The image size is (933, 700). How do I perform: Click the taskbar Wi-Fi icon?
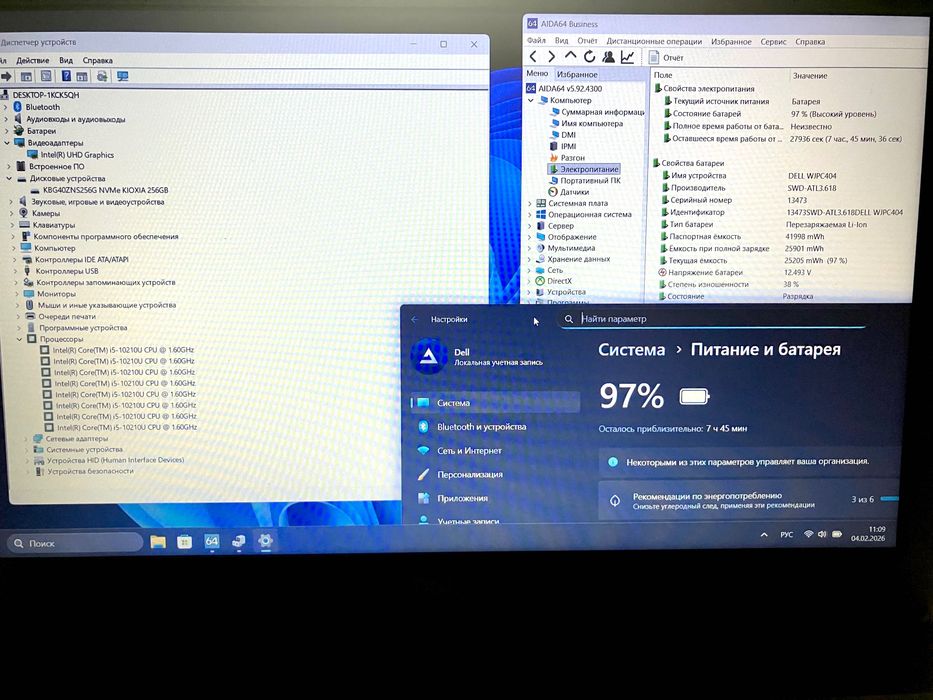pos(808,534)
